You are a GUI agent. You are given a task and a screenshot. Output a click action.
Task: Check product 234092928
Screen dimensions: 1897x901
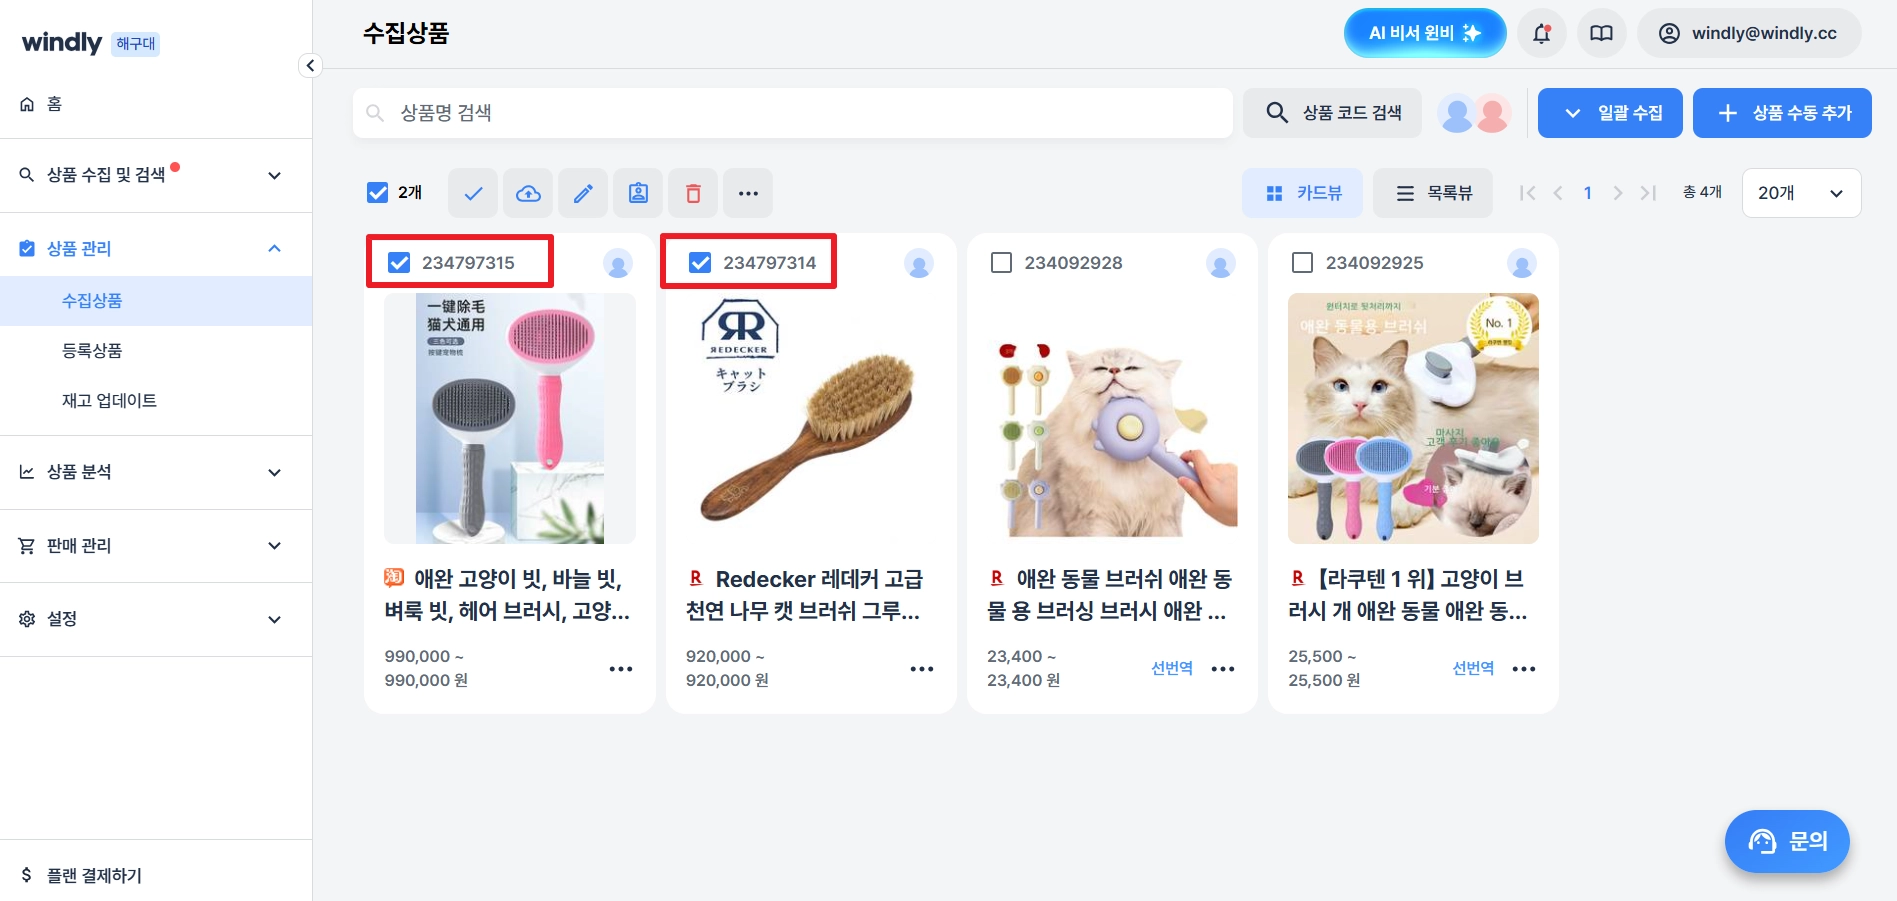coord(1001,263)
